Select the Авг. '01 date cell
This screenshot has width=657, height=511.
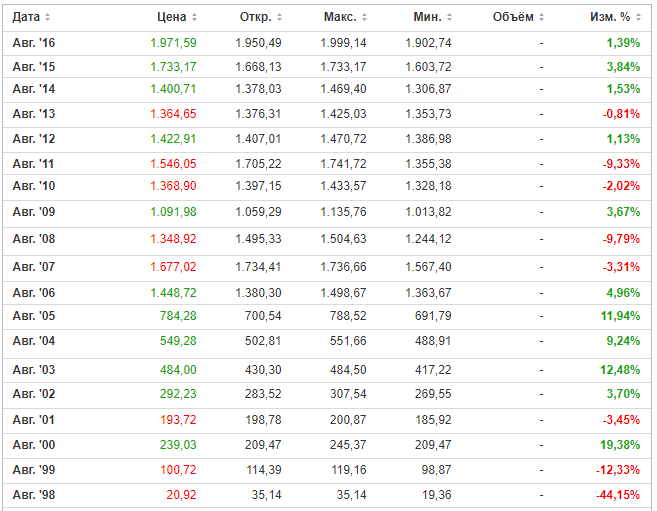pyautogui.click(x=34, y=420)
